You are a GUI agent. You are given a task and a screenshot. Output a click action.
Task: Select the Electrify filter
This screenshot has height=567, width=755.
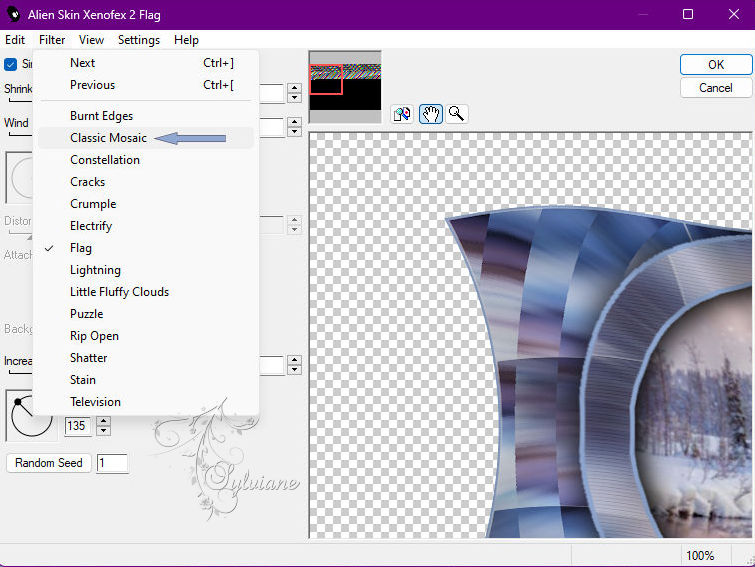(x=146, y=226)
